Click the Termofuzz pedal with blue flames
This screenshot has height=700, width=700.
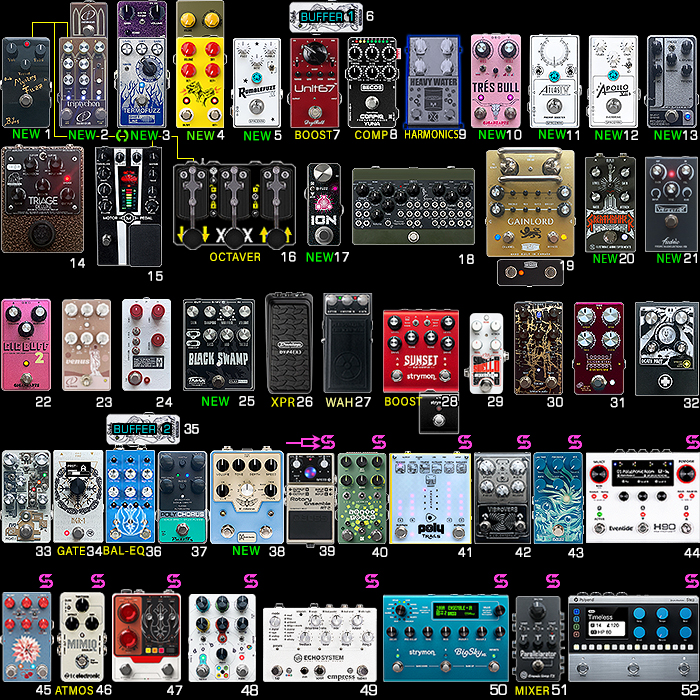pyautogui.click(x=142, y=82)
